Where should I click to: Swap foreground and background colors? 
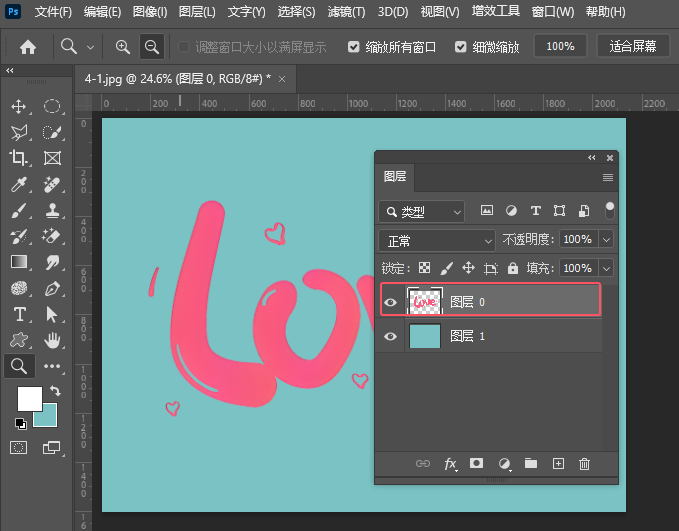55,391
